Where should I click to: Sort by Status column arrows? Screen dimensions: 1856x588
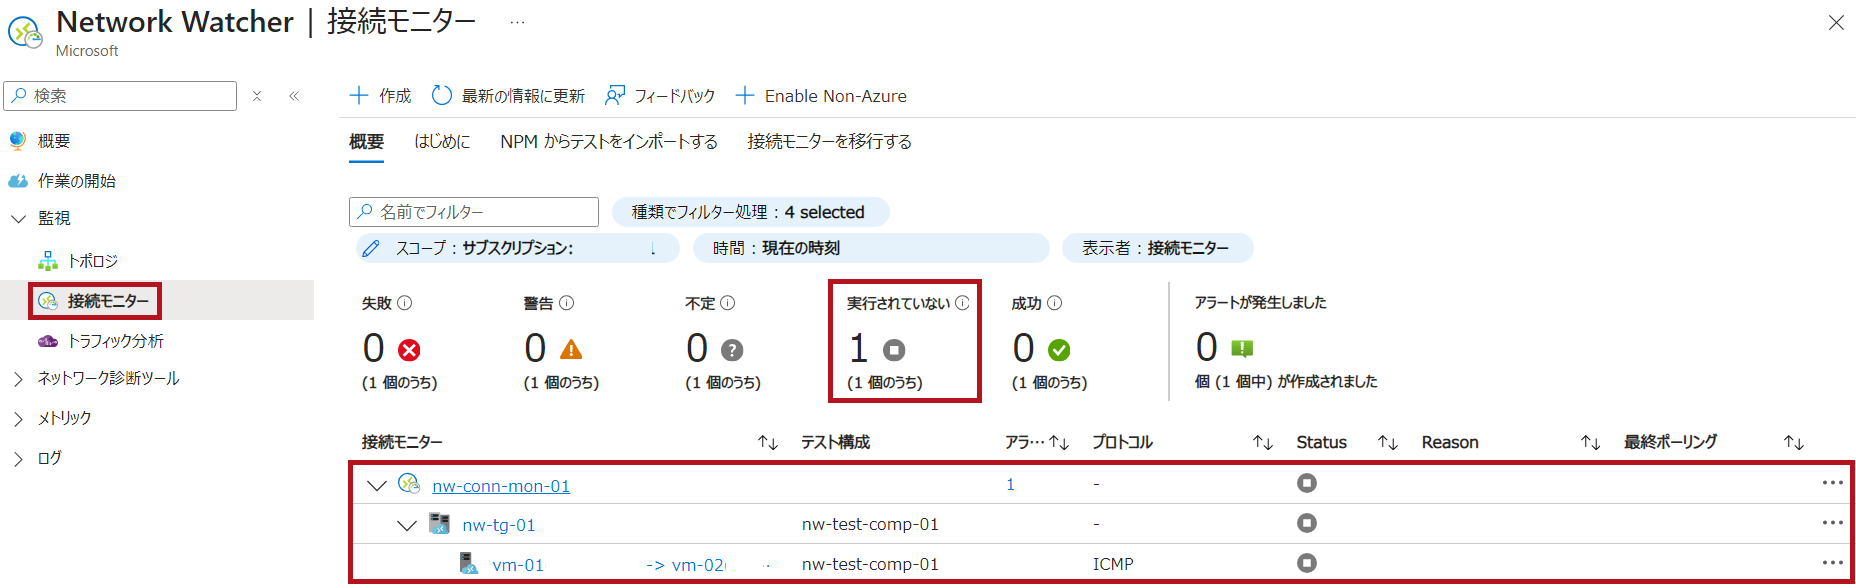(1387, 443)
